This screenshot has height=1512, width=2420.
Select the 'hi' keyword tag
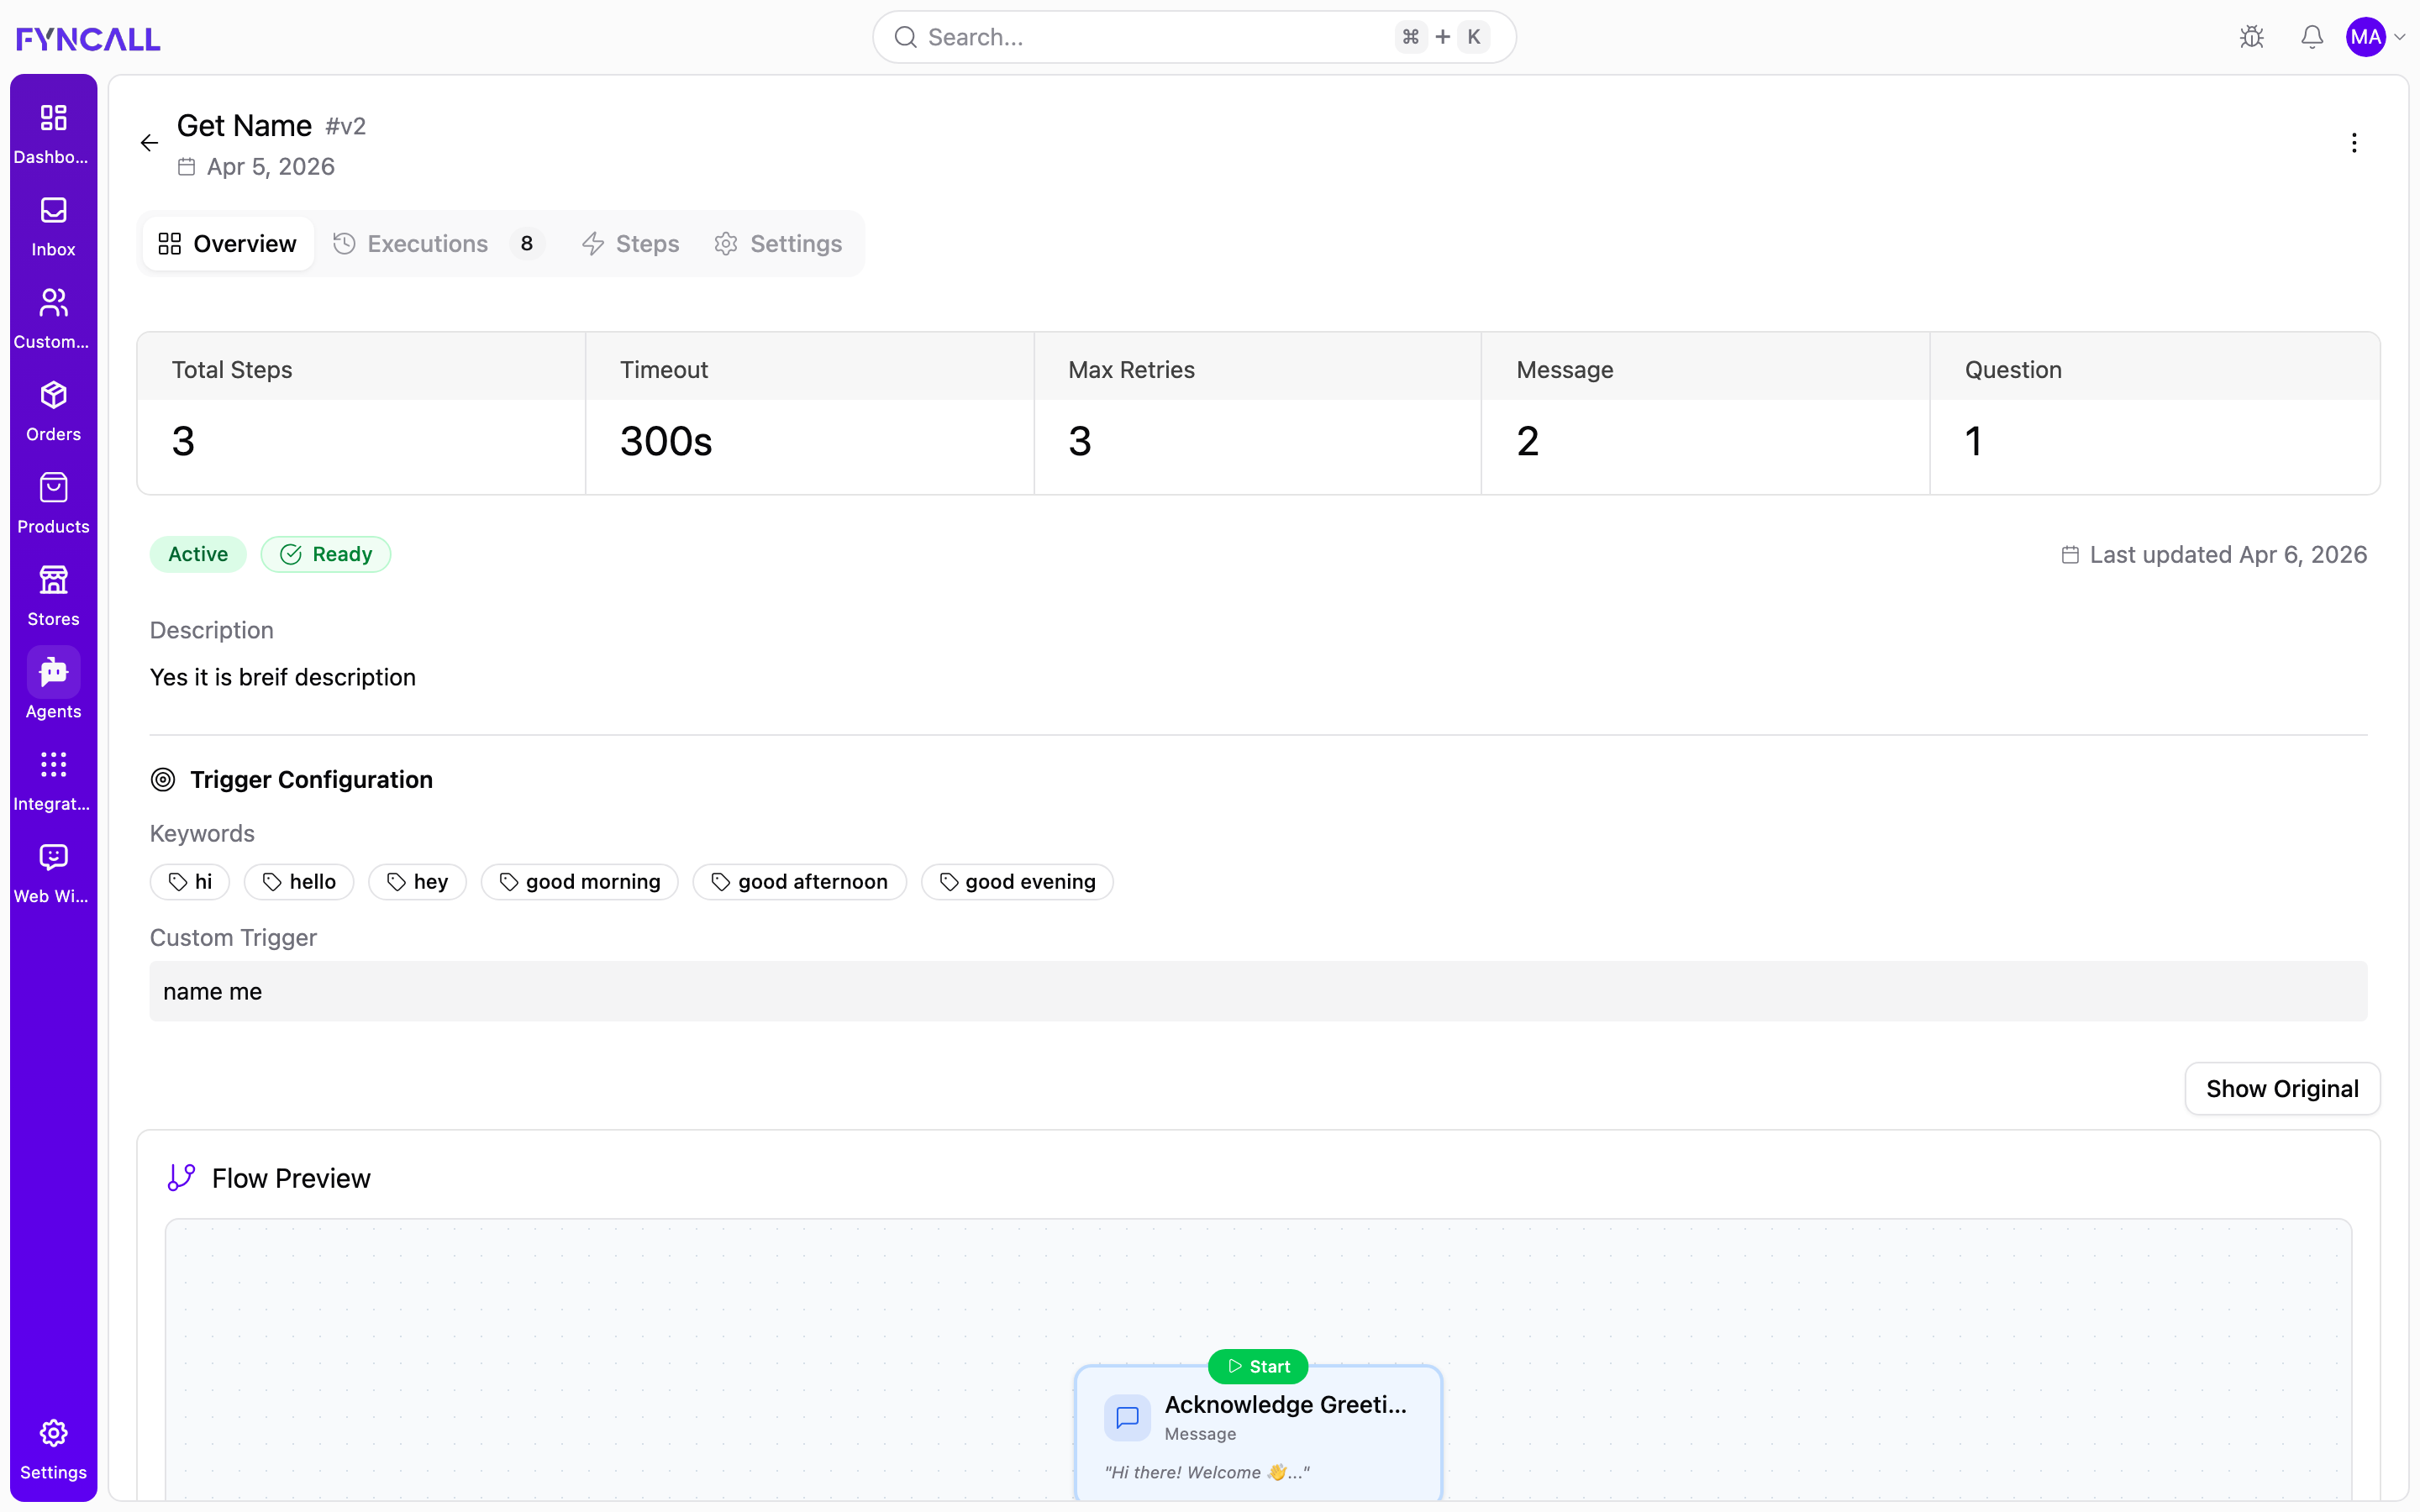click(x=190, y=882)
